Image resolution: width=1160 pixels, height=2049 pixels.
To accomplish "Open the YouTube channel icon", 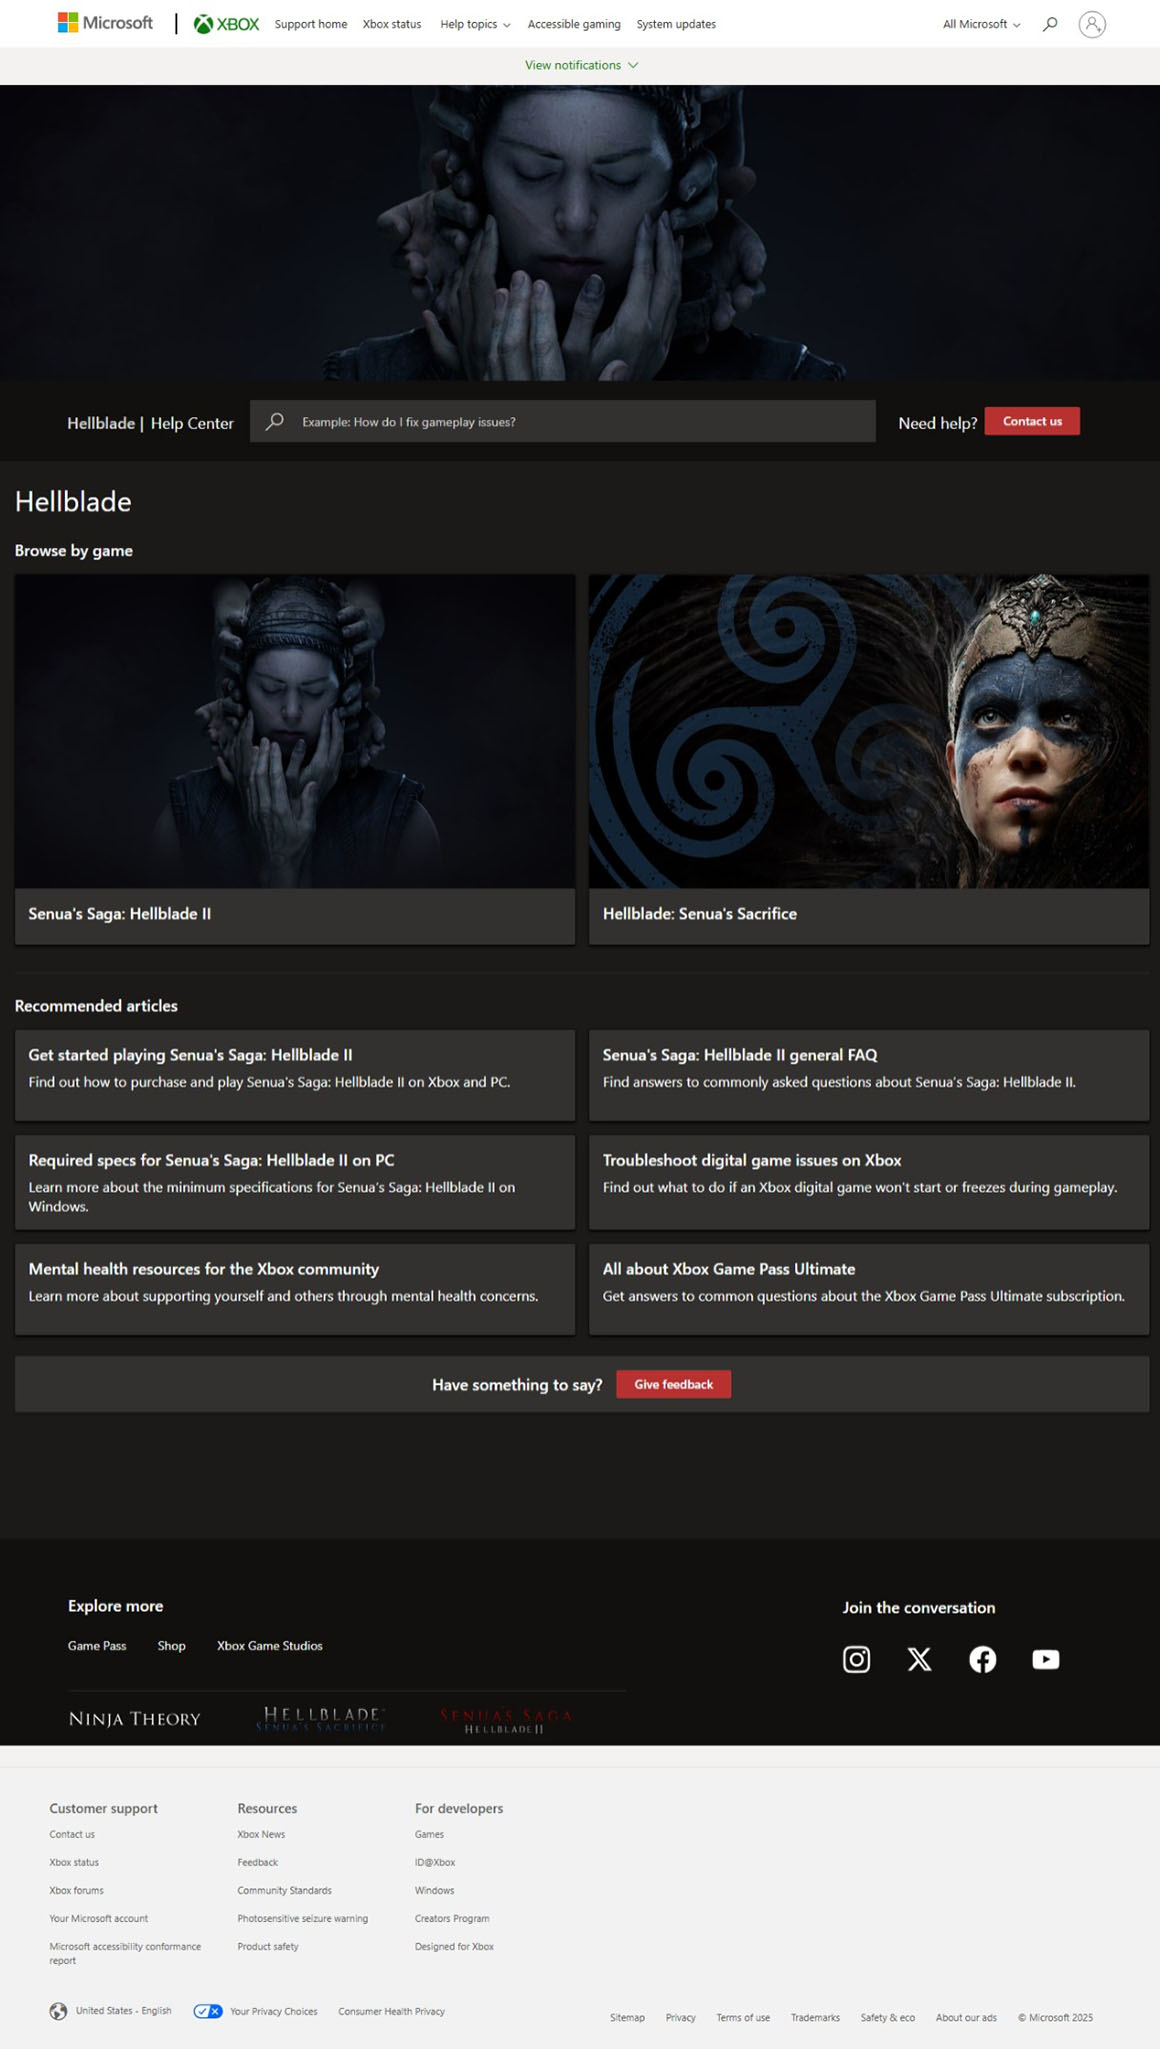I will (x=1045, y=1659).
